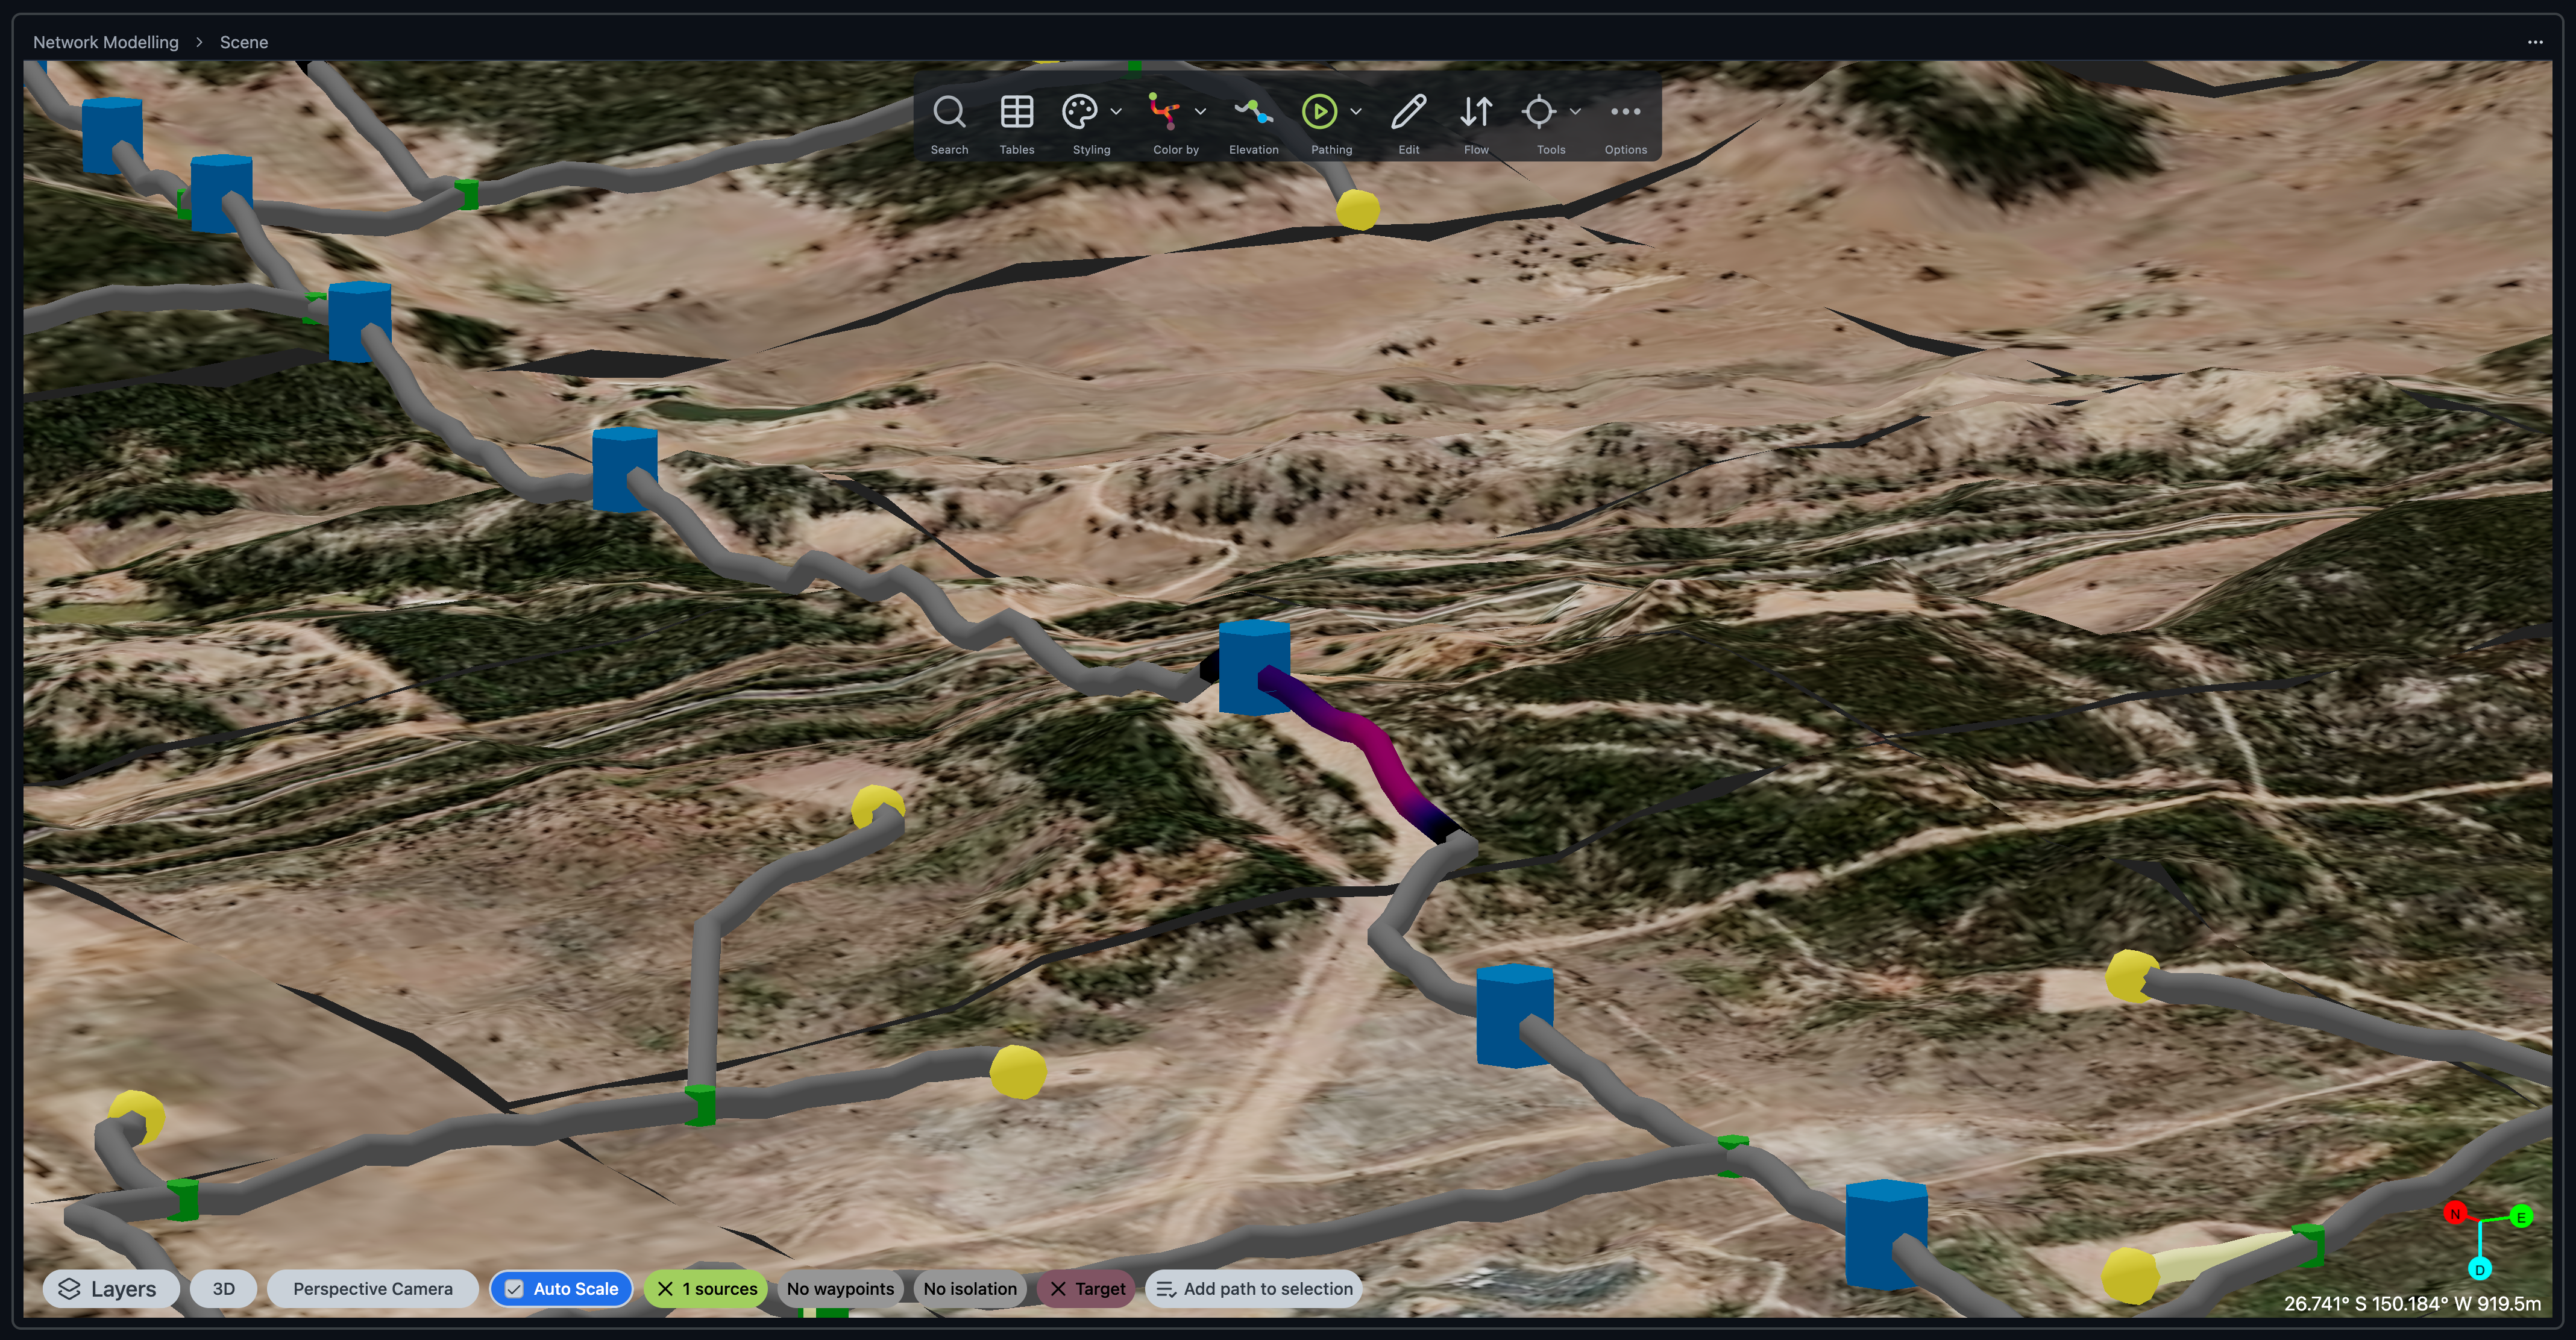
Task: Expand the Pathing dropdown chevron
Action: point(1356,112)
